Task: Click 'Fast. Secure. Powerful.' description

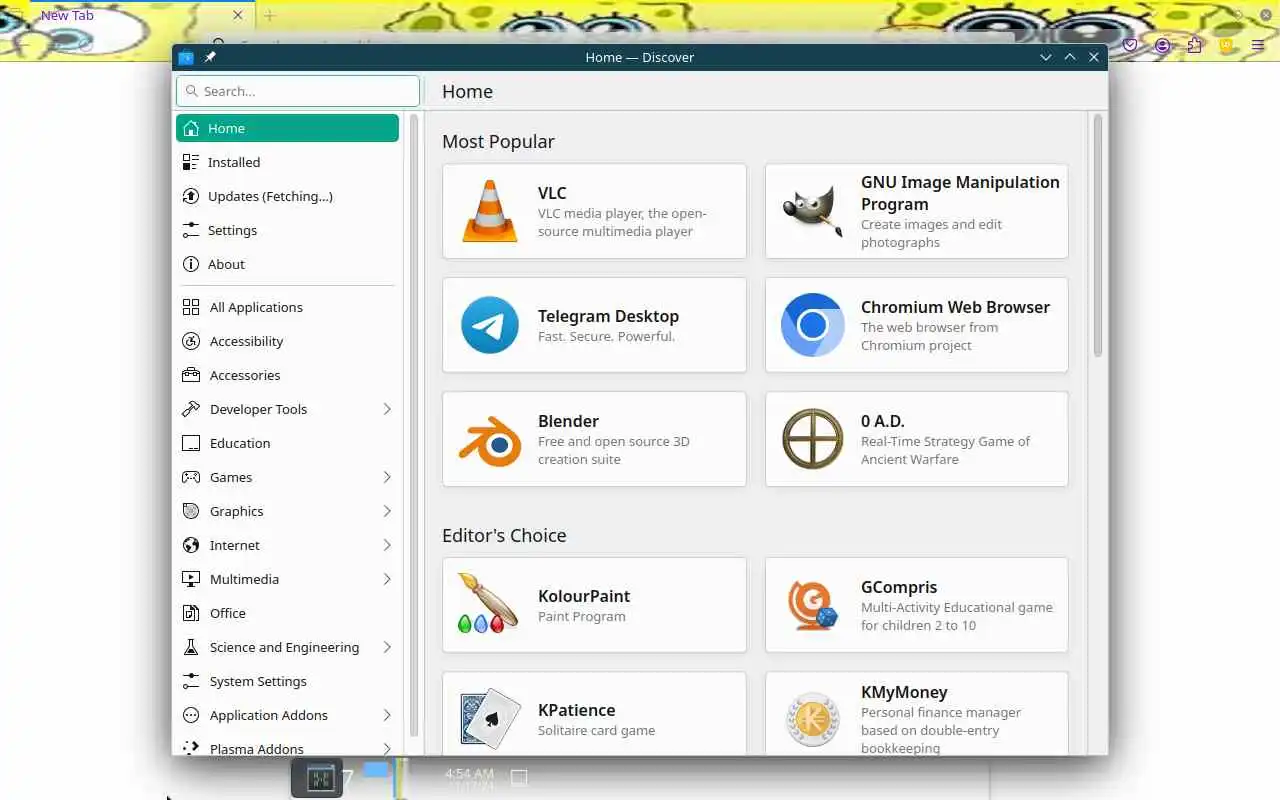Action: coord(606,336)
